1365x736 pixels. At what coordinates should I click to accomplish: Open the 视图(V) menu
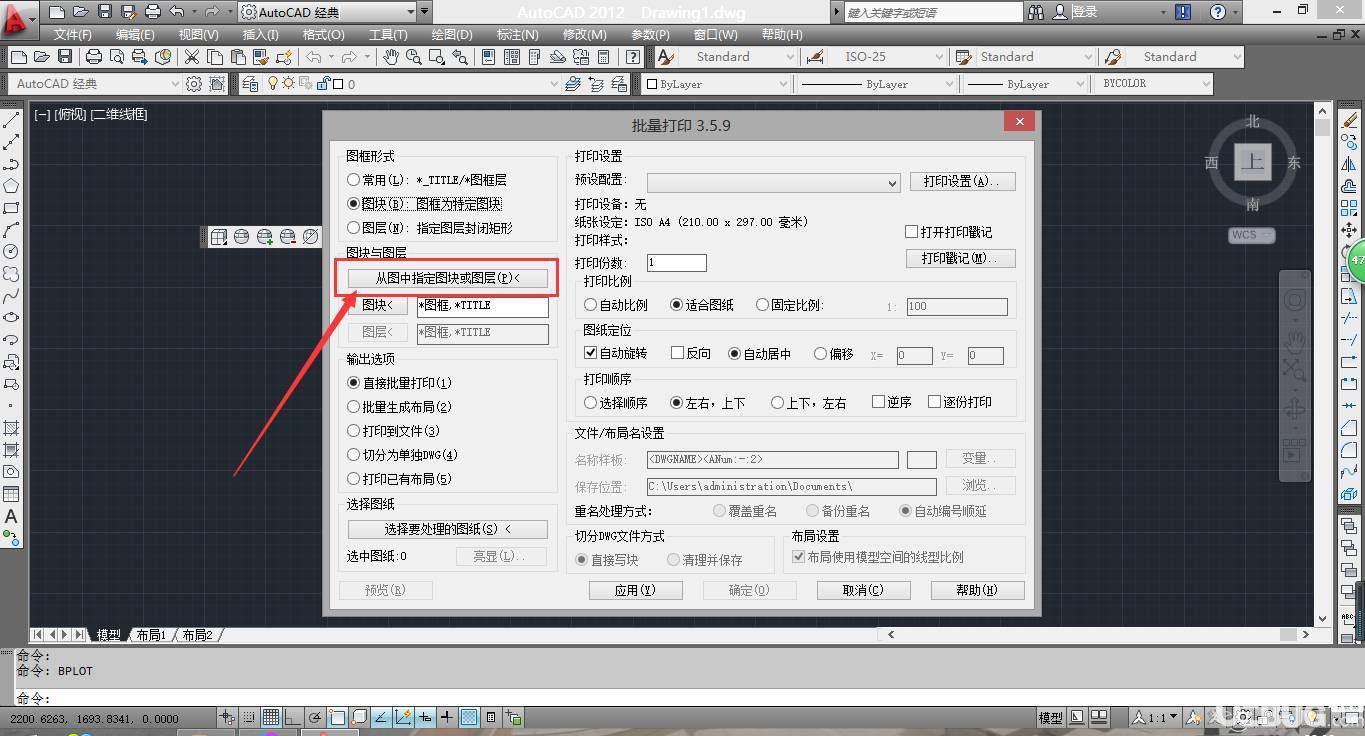tap(198, 34)
